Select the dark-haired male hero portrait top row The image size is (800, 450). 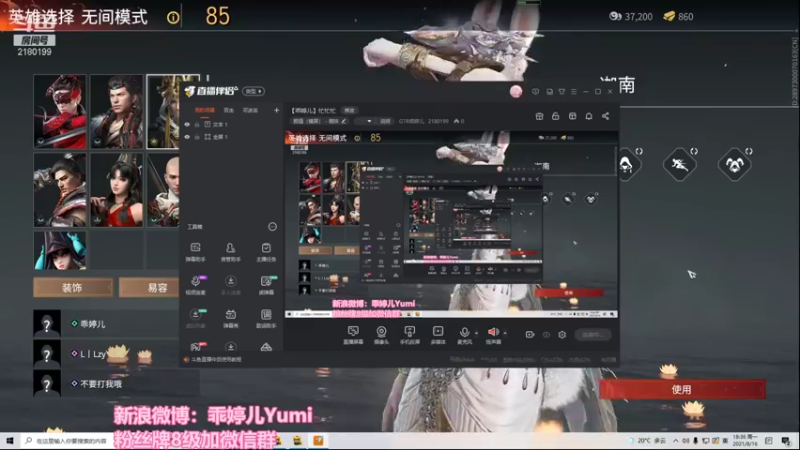[117, 112]
